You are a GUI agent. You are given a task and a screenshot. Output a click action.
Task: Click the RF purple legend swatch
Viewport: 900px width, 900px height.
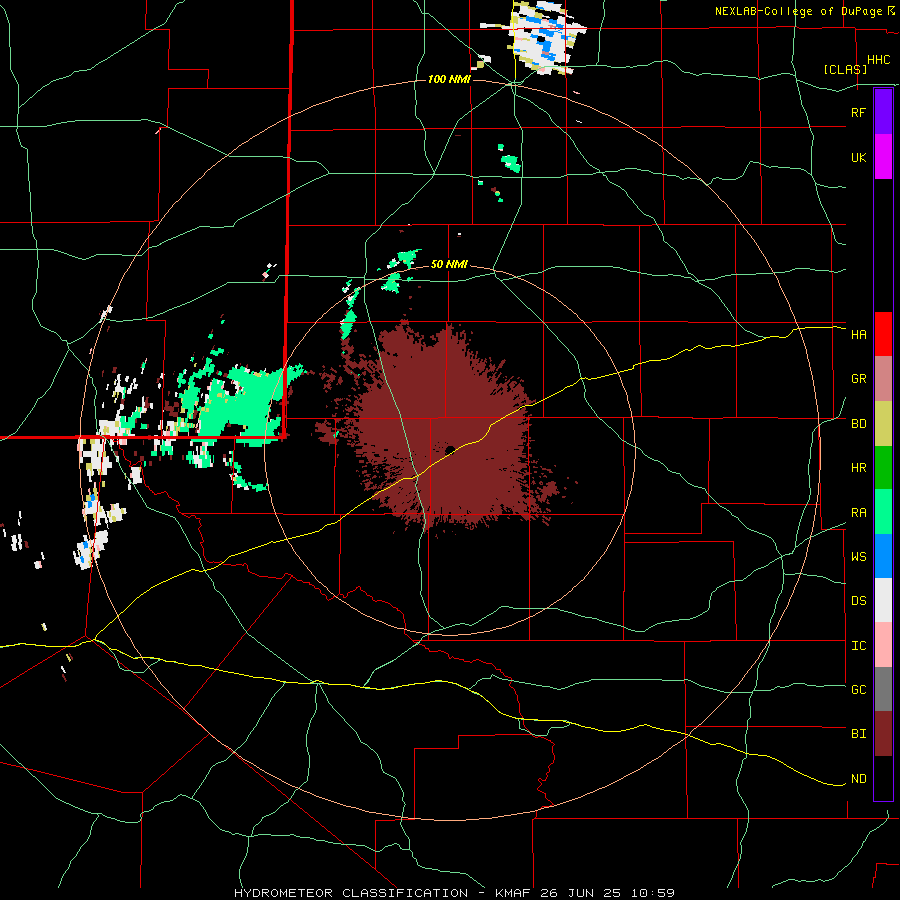tap(883, 112)
